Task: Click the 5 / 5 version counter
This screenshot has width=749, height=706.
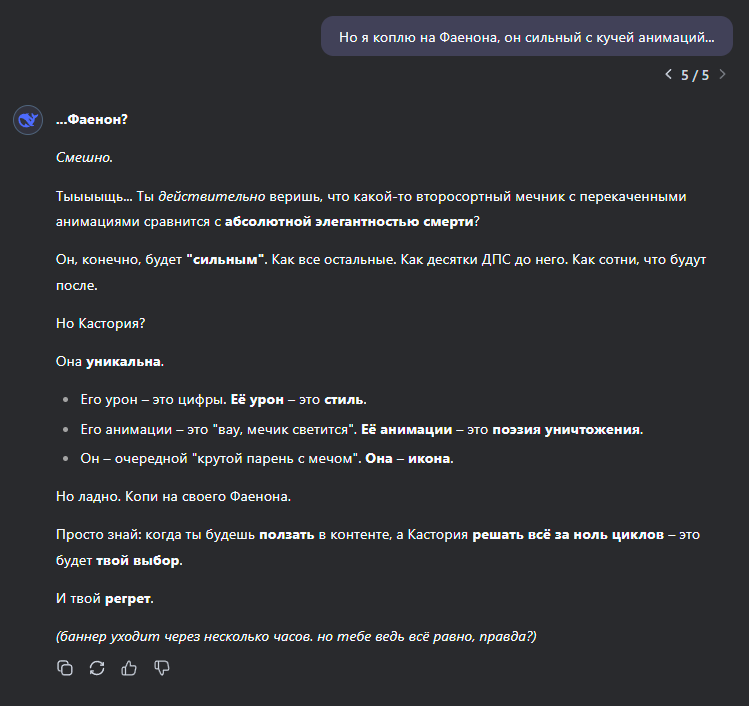Action: click(695, 75)
